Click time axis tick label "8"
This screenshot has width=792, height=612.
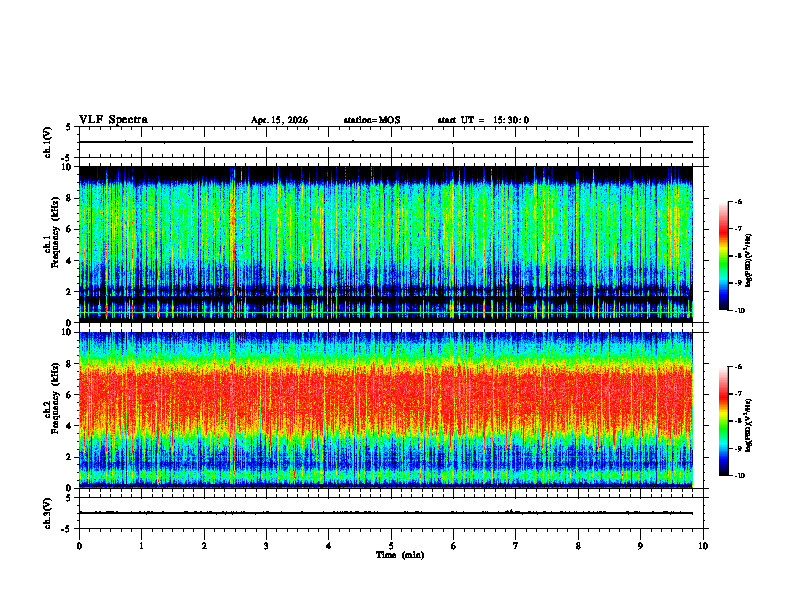578,546
